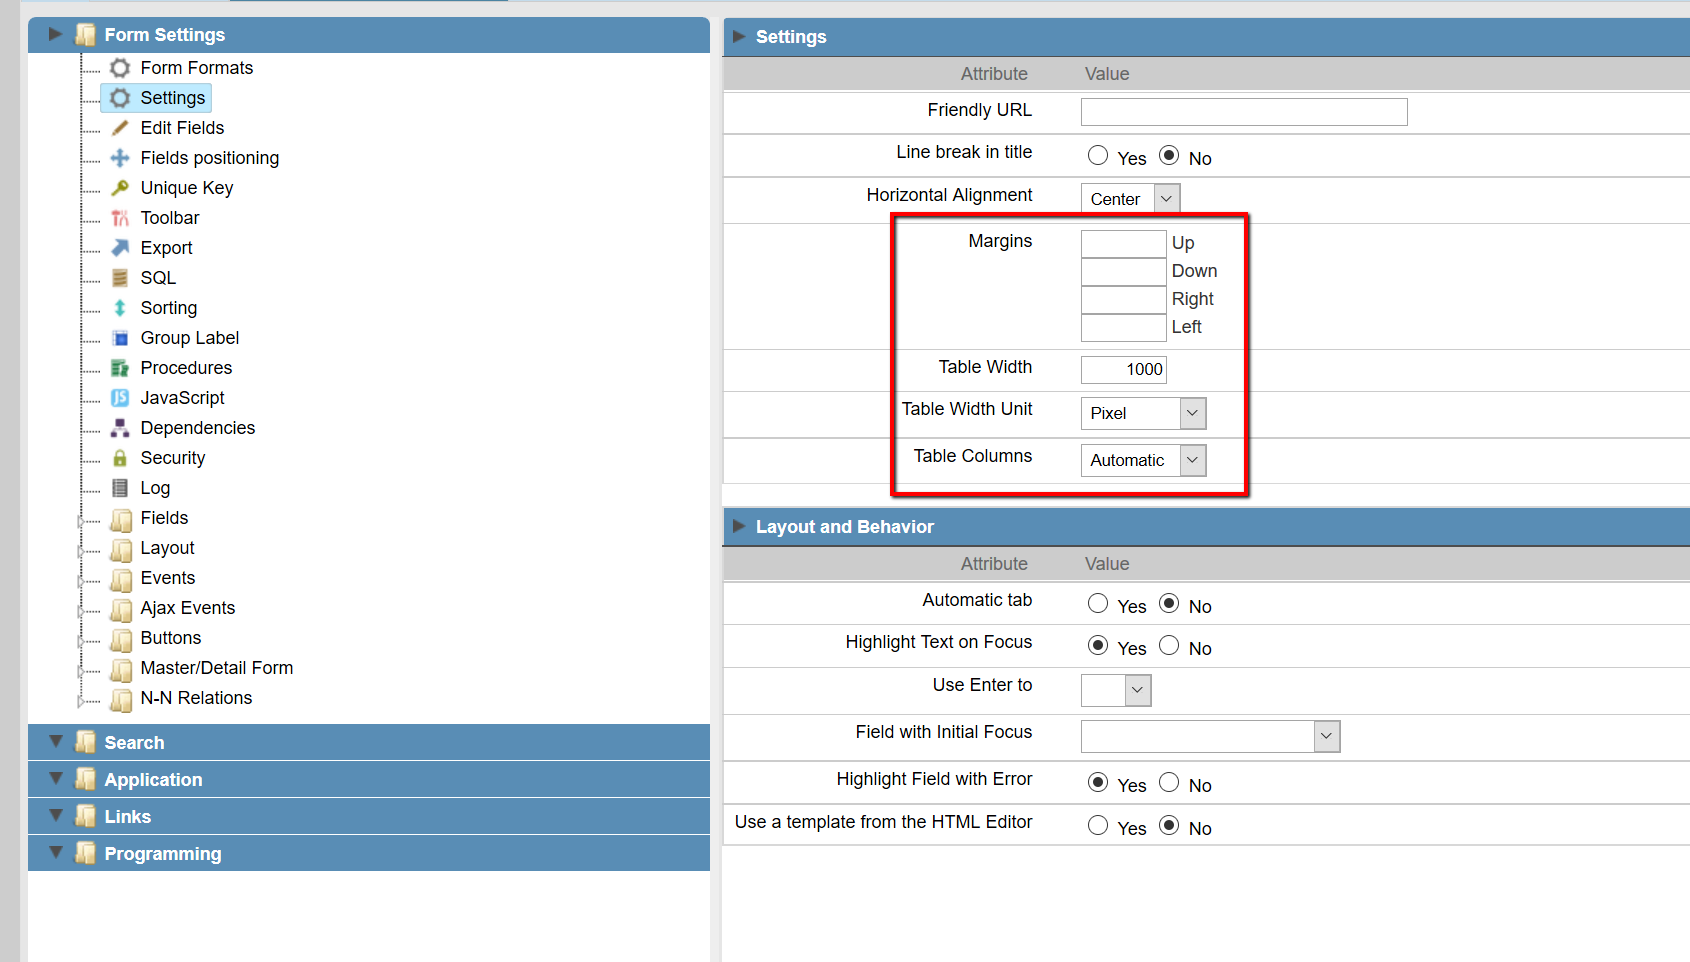This screenshot has height=962, width=1690.
Task: Click the Toolbar tools icon
Action: tap(120, 218)
